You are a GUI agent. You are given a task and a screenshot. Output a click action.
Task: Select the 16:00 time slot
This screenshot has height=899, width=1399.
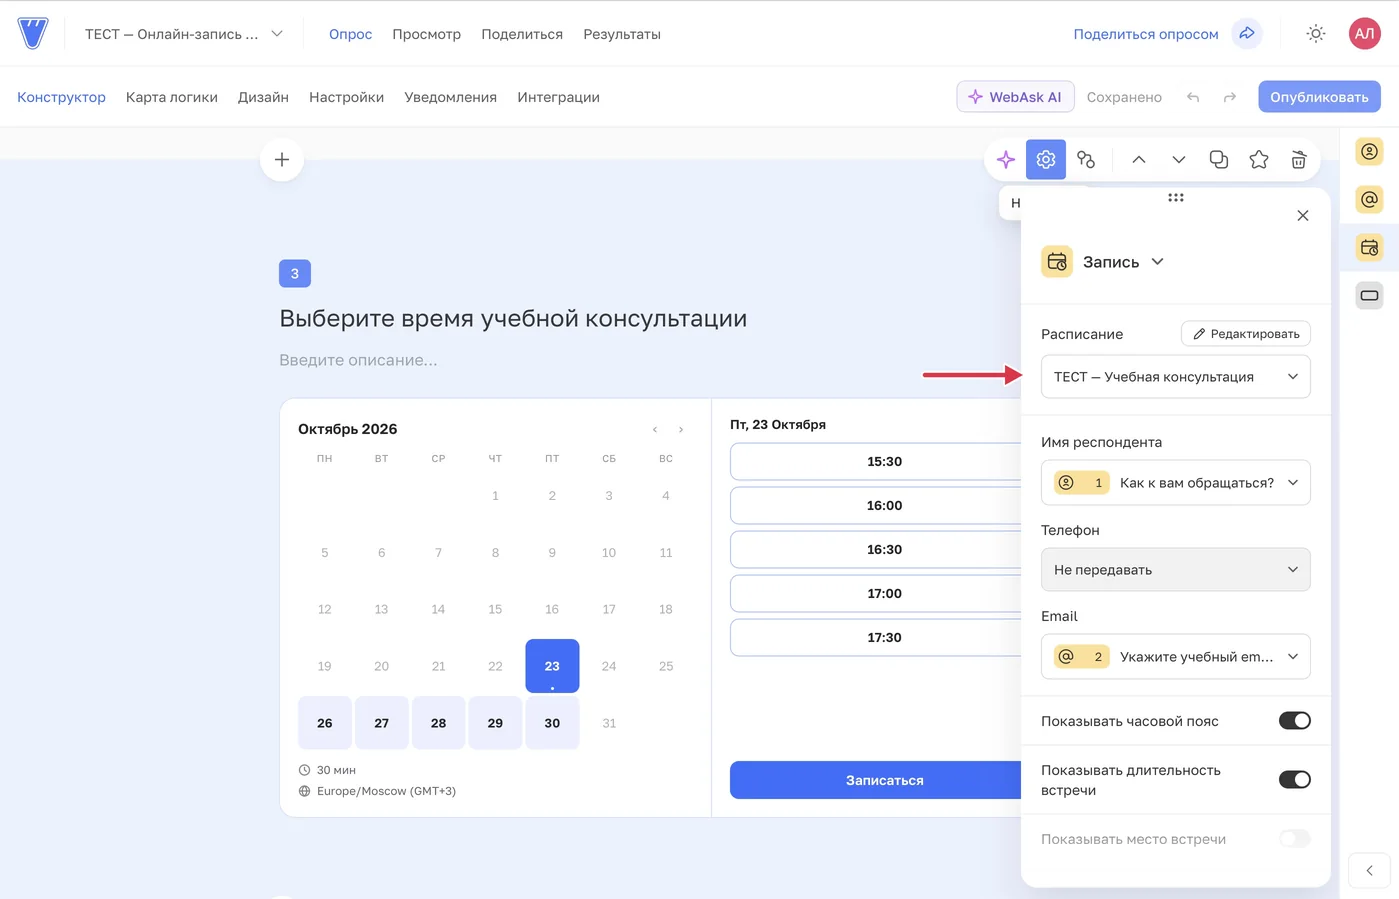(x=876, y=506)
